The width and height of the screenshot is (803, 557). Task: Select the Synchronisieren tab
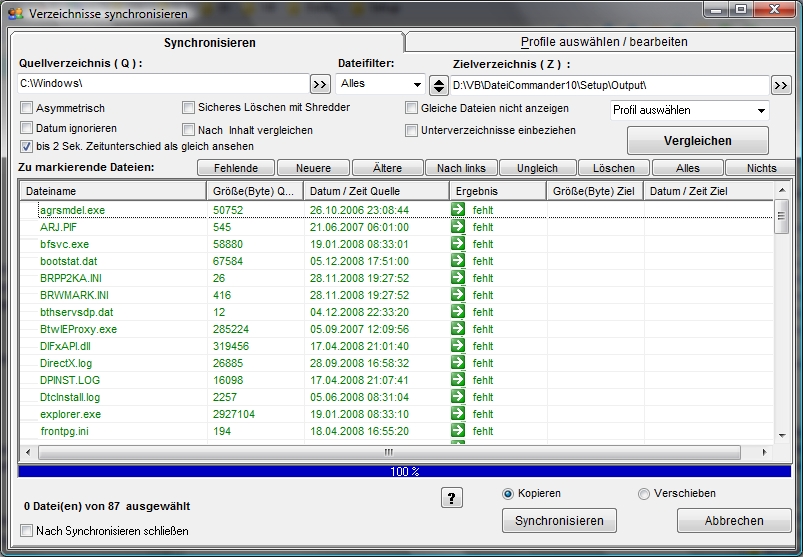209,43
